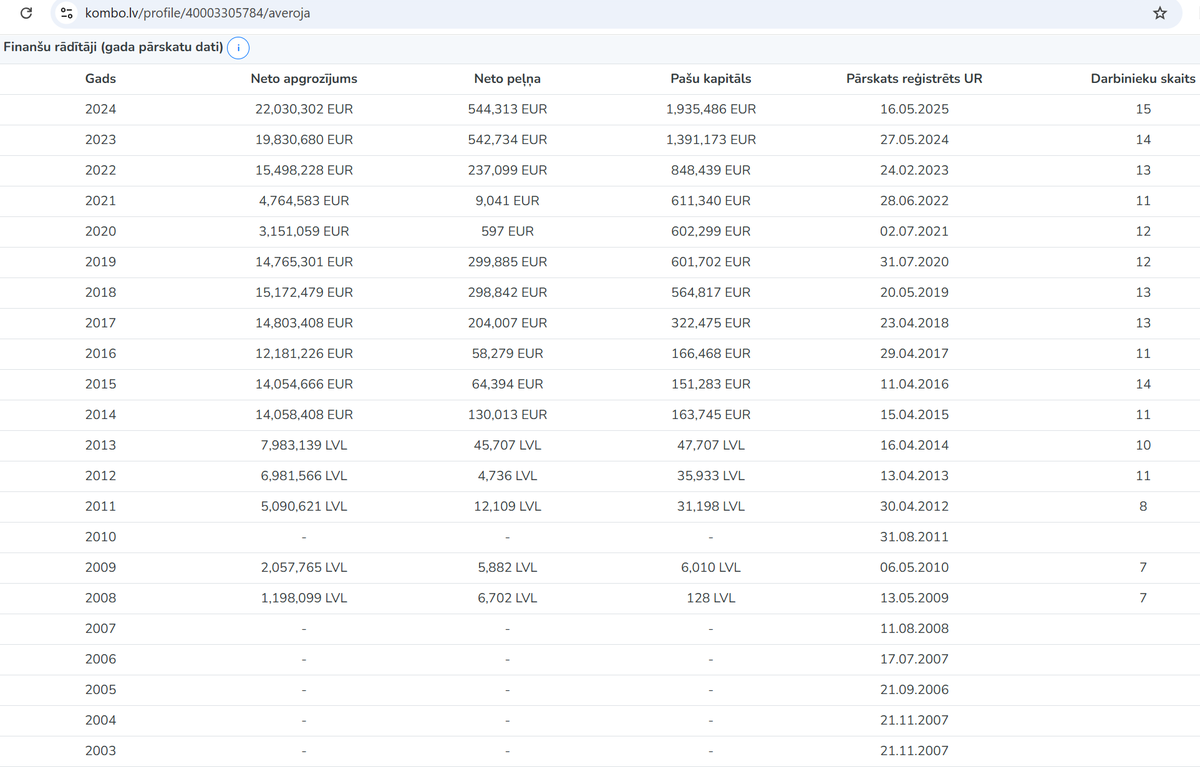Select registration date 17.07.2007
This screenshot has height=767, width=1200.
(x=914, y=660)
